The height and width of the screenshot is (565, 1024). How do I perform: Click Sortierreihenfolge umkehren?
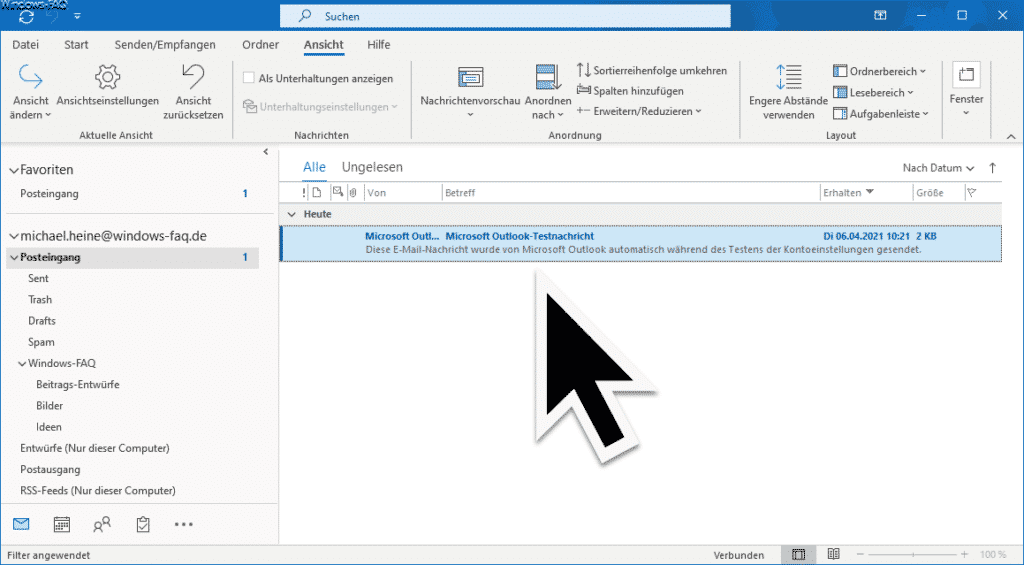coord(652,70)
